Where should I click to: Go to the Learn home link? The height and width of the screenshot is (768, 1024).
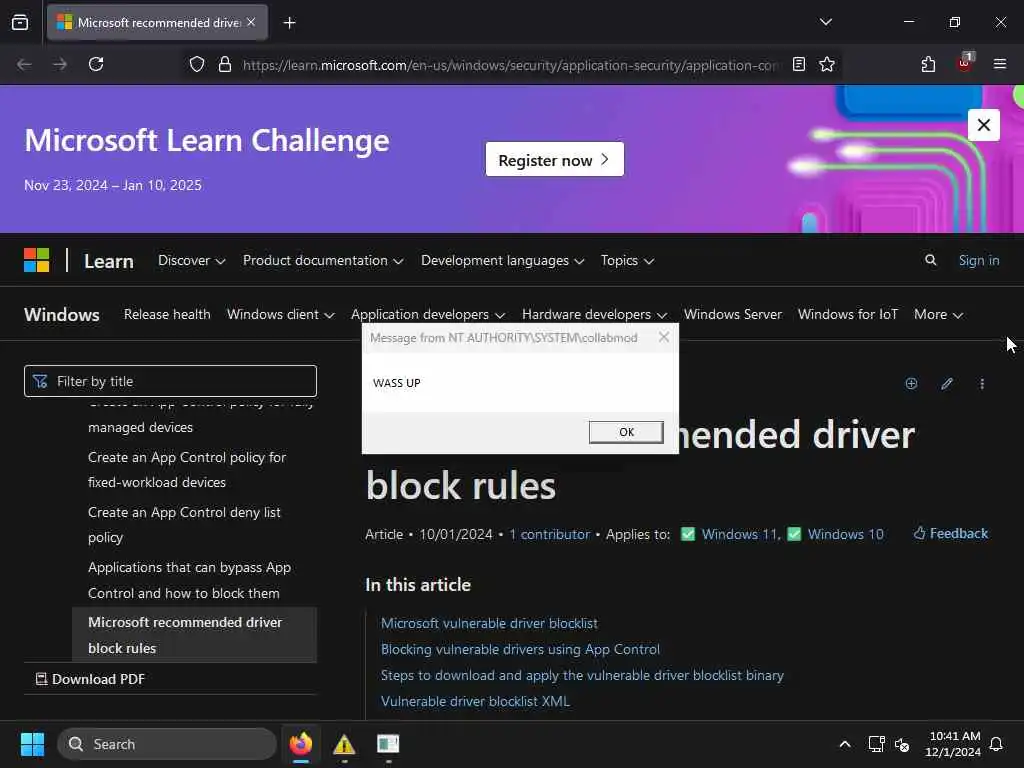coord(108,261)
